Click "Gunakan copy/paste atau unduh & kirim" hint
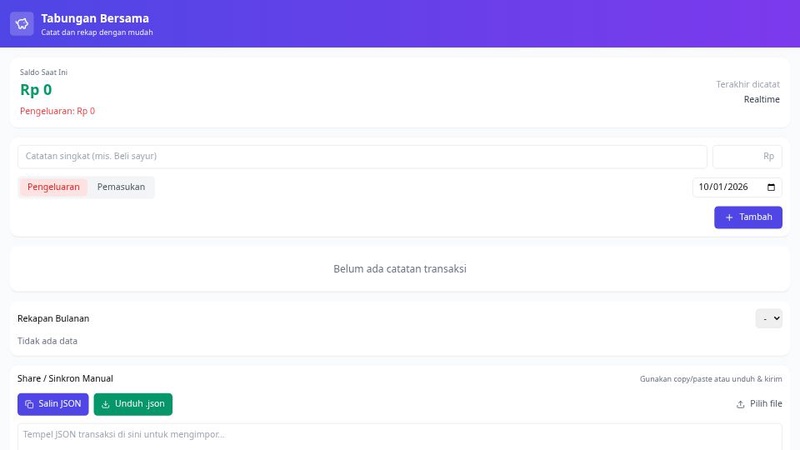 click(711, 379)
